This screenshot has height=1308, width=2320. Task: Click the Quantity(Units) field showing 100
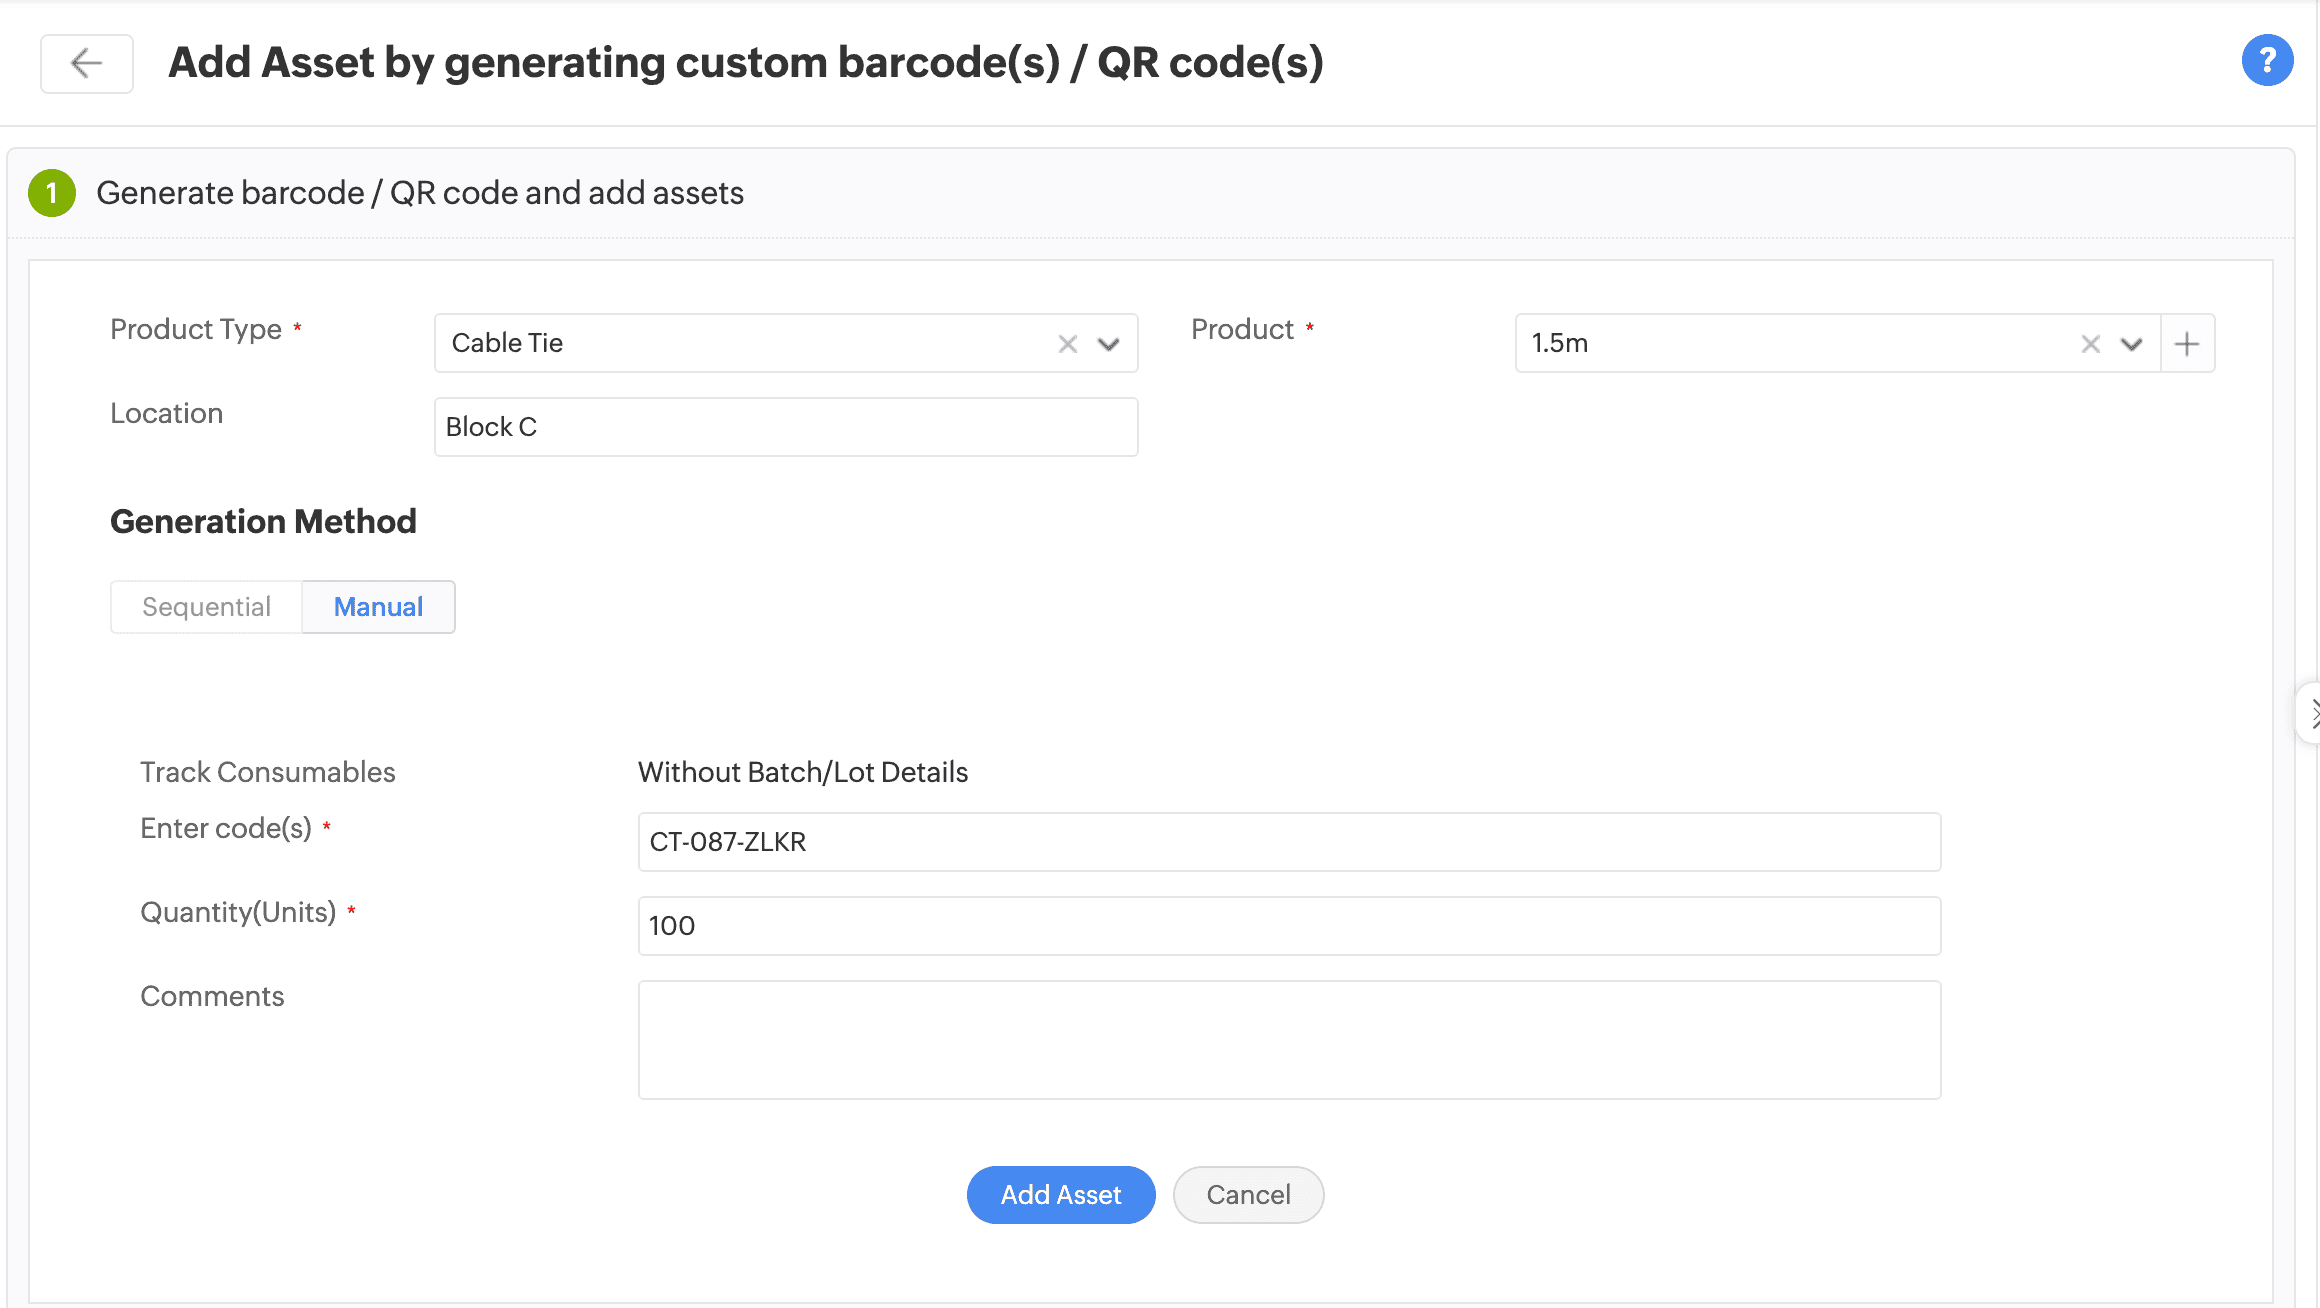pos(1289,926)
